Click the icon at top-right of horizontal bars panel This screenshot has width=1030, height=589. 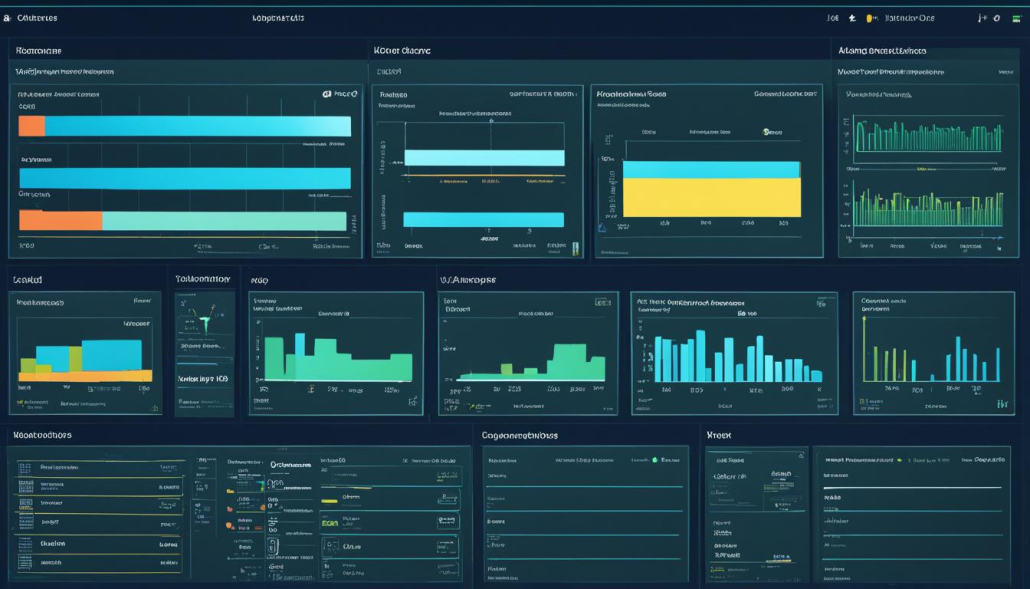pyautogui.click(x=326, y=94)
